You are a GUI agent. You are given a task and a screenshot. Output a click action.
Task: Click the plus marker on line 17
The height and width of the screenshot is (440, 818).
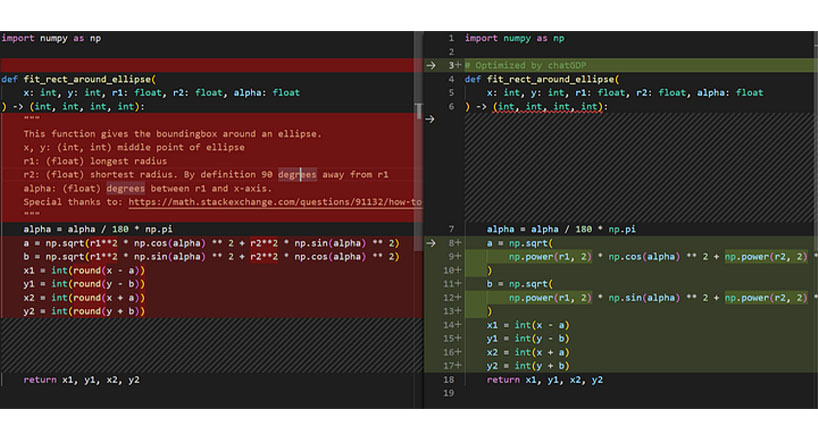point(459,366)
